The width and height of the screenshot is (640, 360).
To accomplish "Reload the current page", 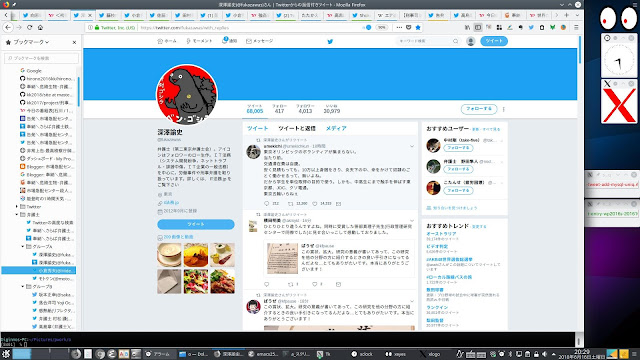I will 29,27.
